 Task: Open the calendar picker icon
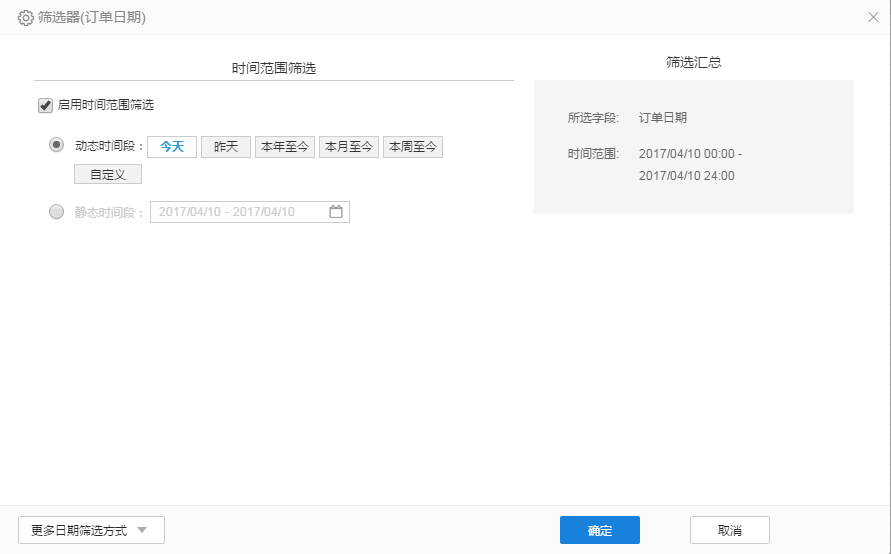click(336, 212)
